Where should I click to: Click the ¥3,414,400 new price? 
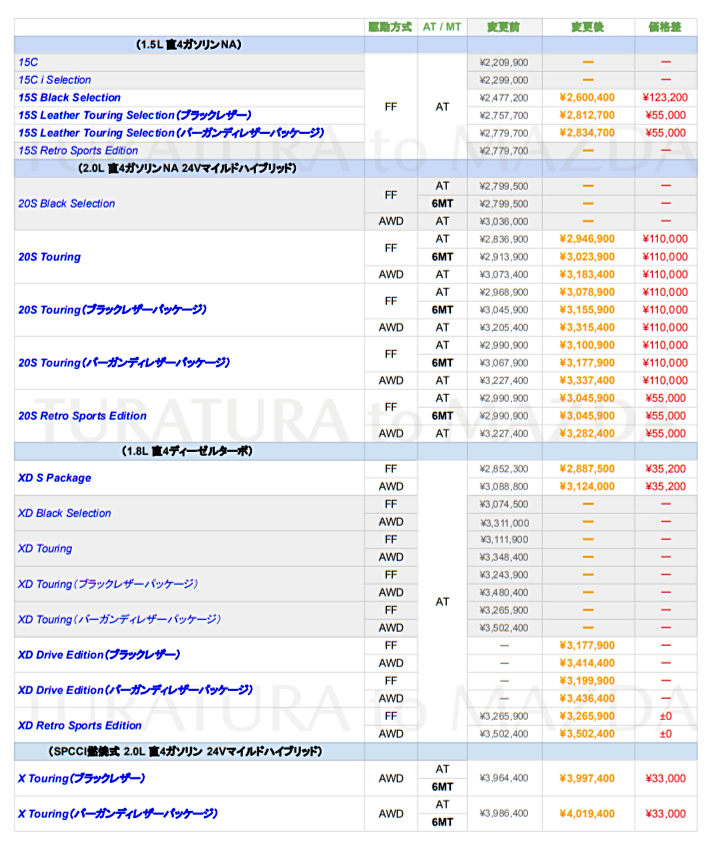587,664
